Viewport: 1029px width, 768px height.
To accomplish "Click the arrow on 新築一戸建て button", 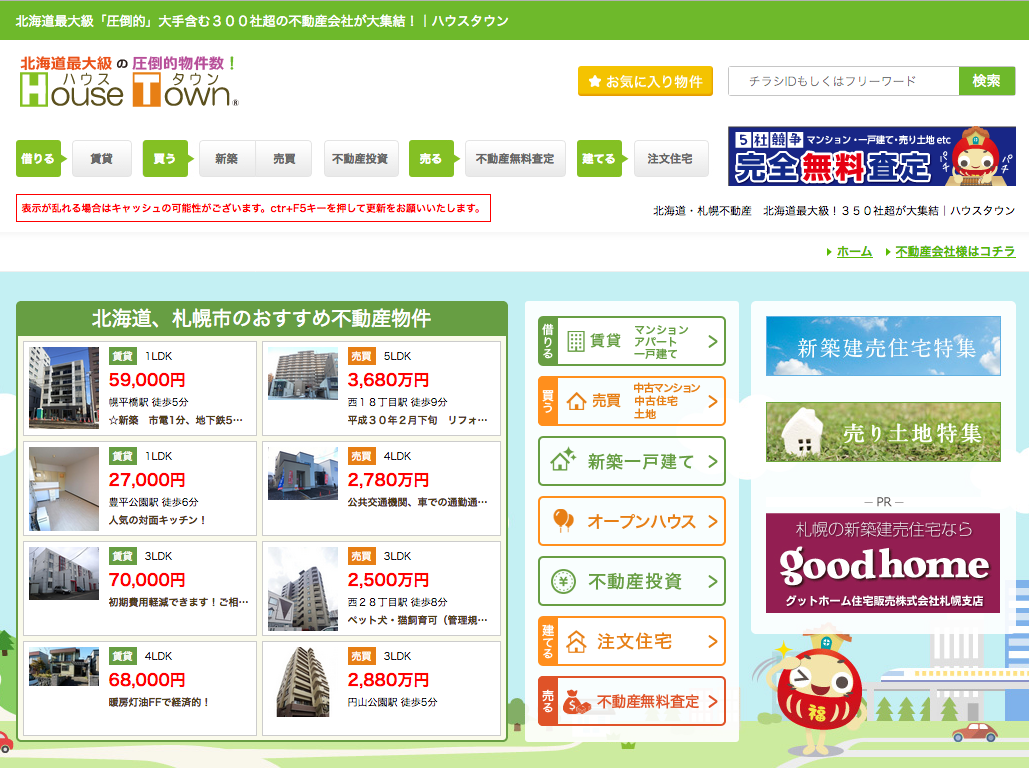I will pos(713,461).
